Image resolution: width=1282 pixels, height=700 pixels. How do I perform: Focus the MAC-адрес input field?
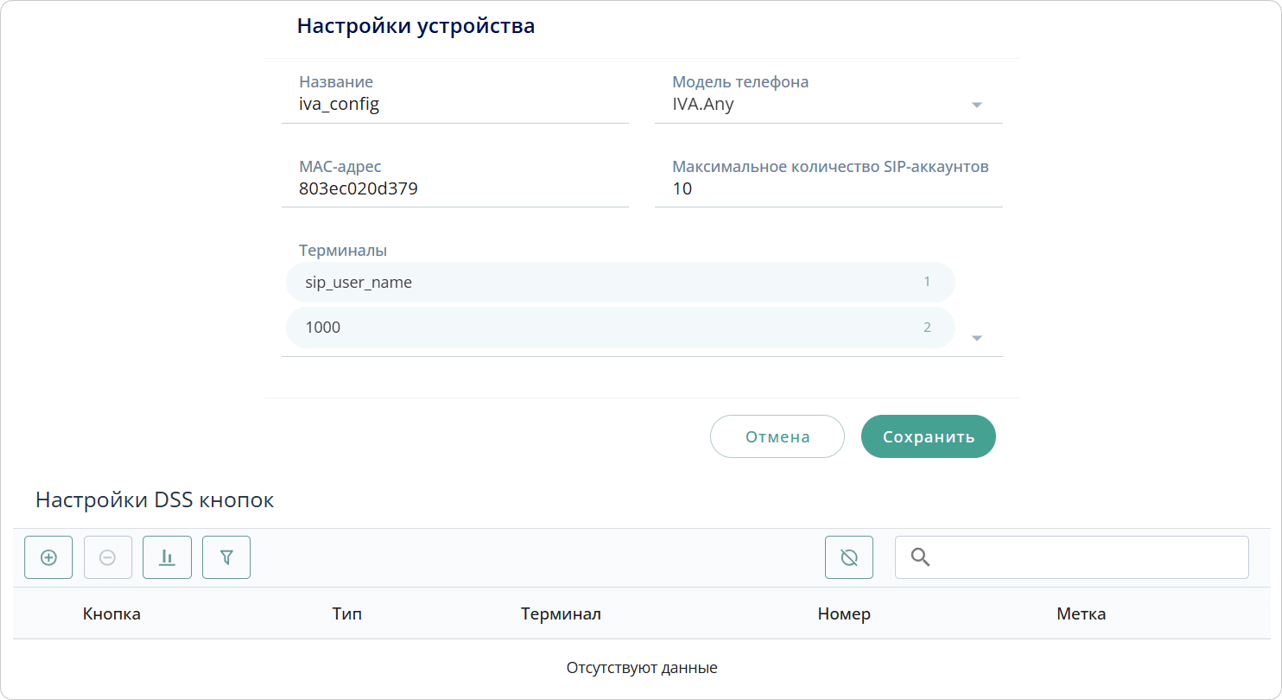pos(455,188)
